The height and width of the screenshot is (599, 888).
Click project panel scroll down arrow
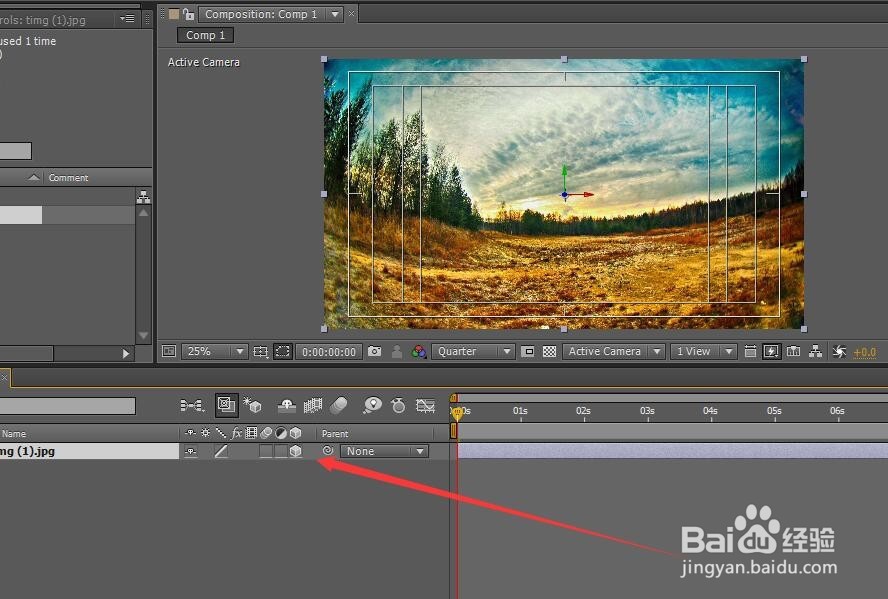point(143,335)
